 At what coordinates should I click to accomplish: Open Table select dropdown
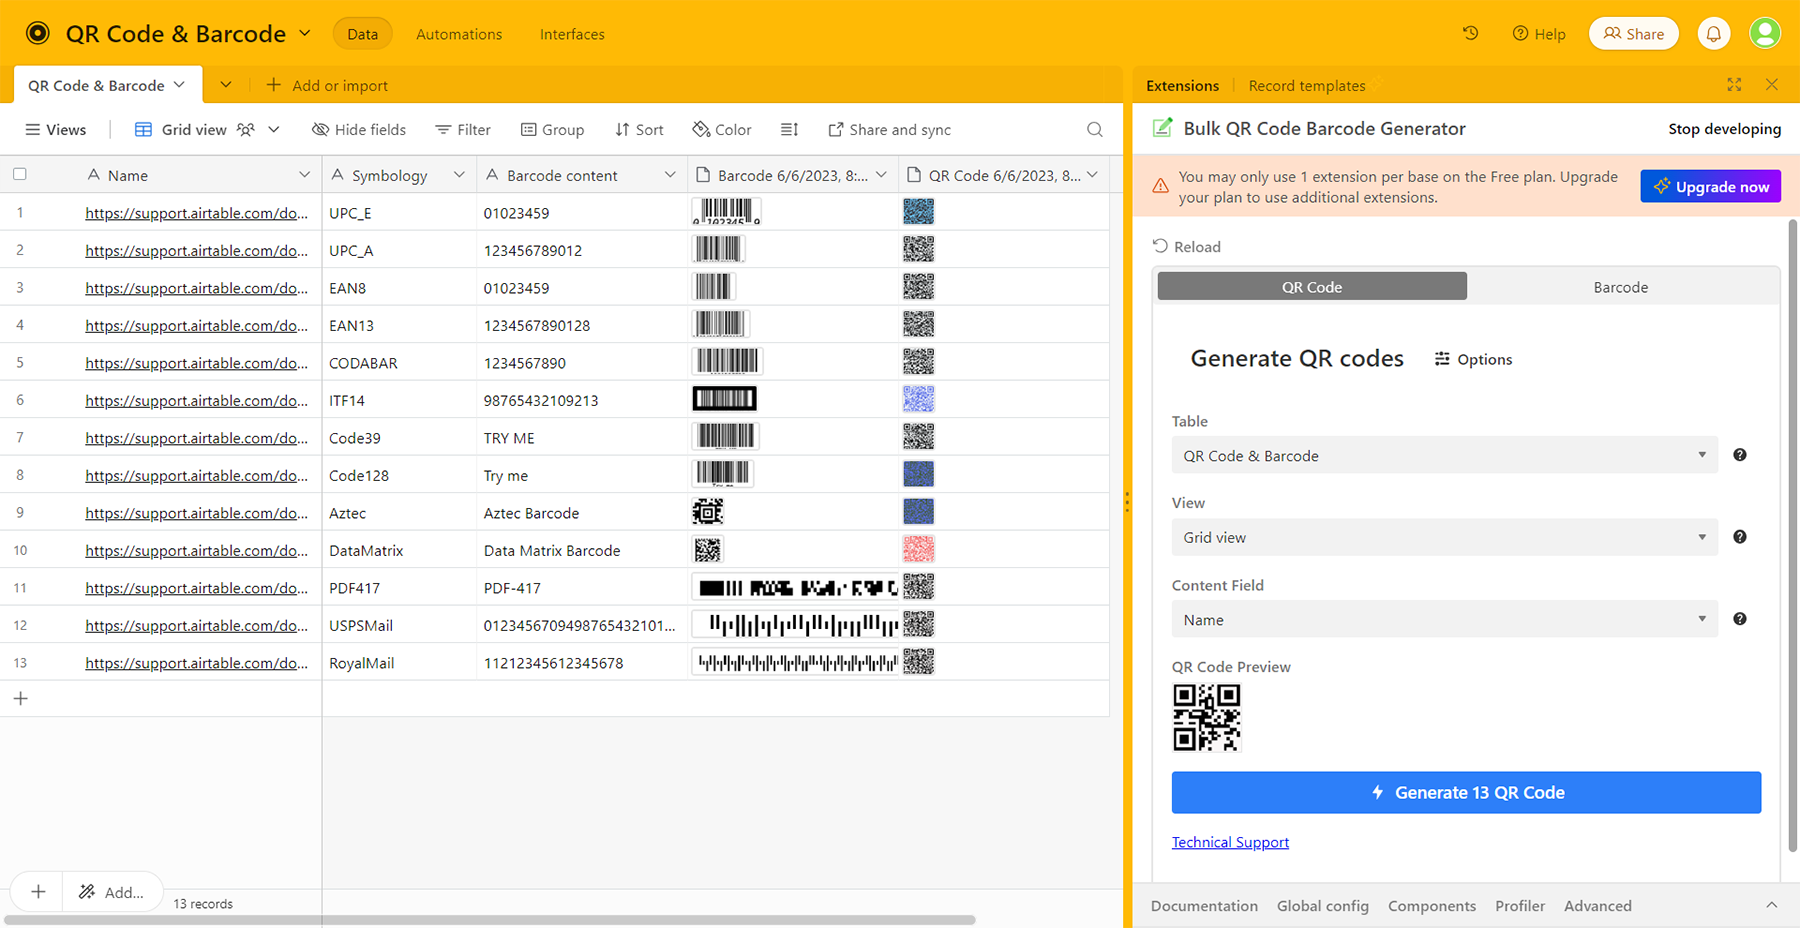[1445, 455]
